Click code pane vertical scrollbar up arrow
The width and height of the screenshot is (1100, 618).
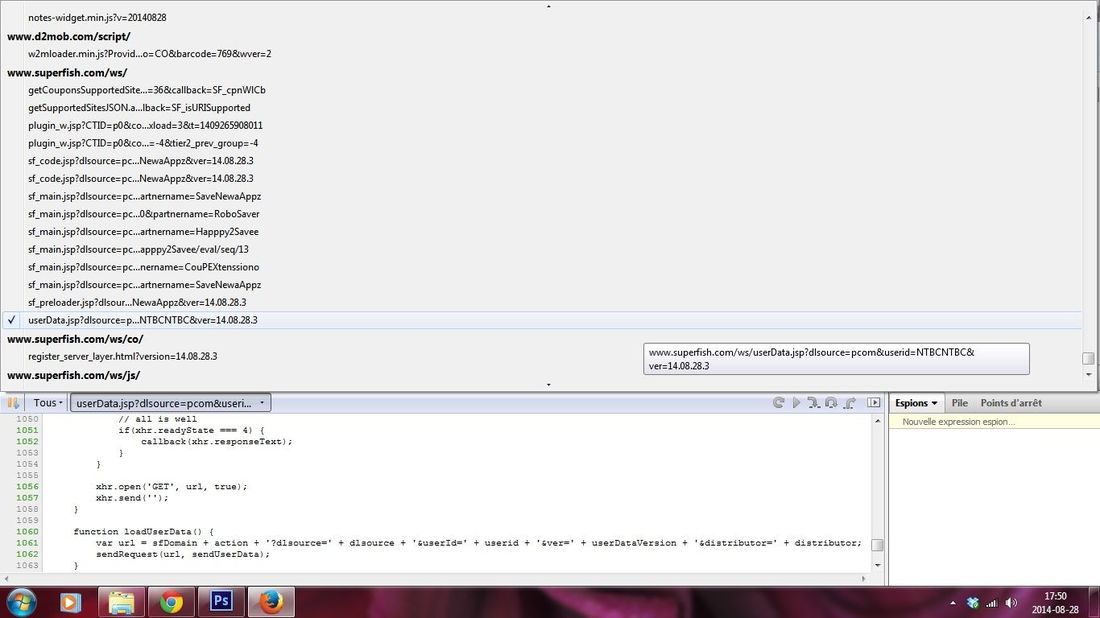[877, 421]
